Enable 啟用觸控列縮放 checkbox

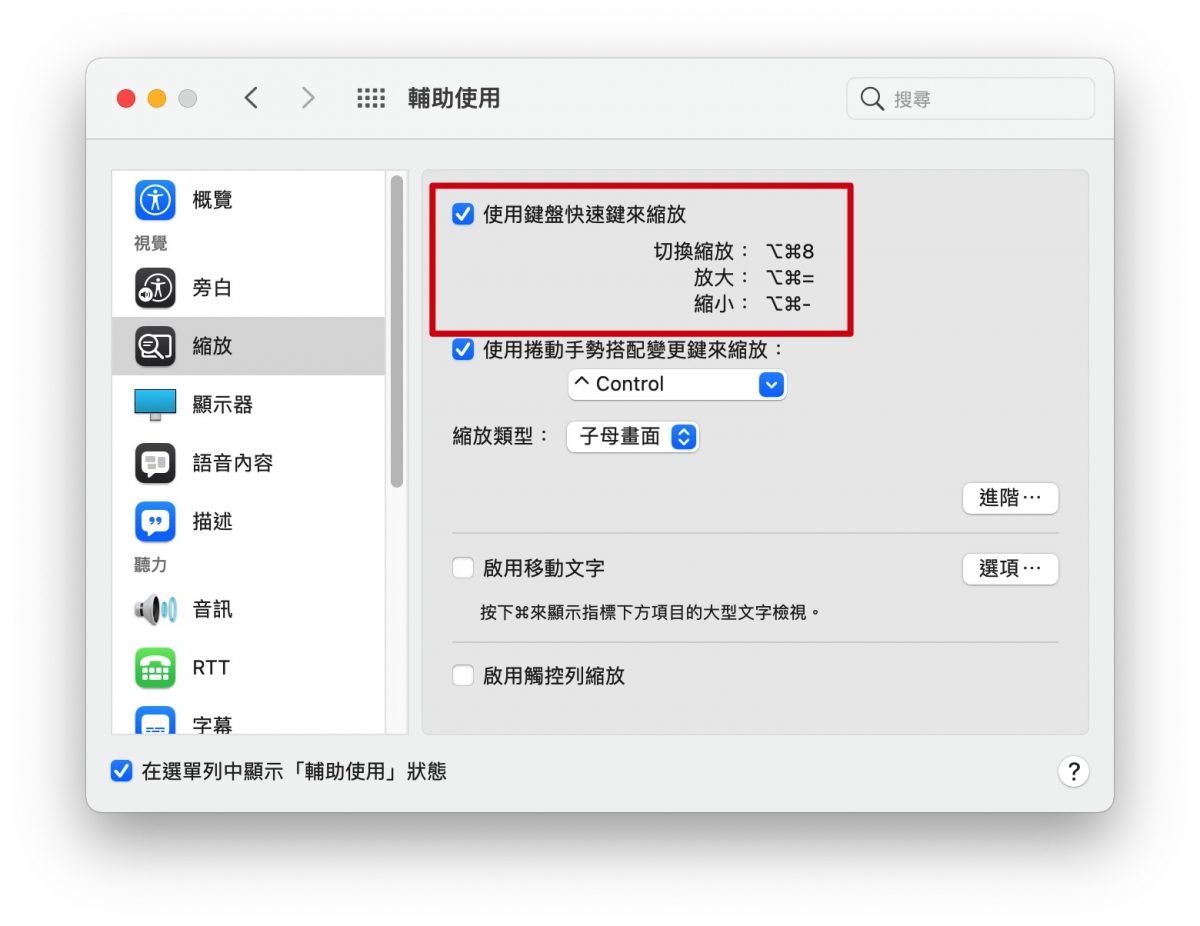pyautogui.click(x=462, y=675)
